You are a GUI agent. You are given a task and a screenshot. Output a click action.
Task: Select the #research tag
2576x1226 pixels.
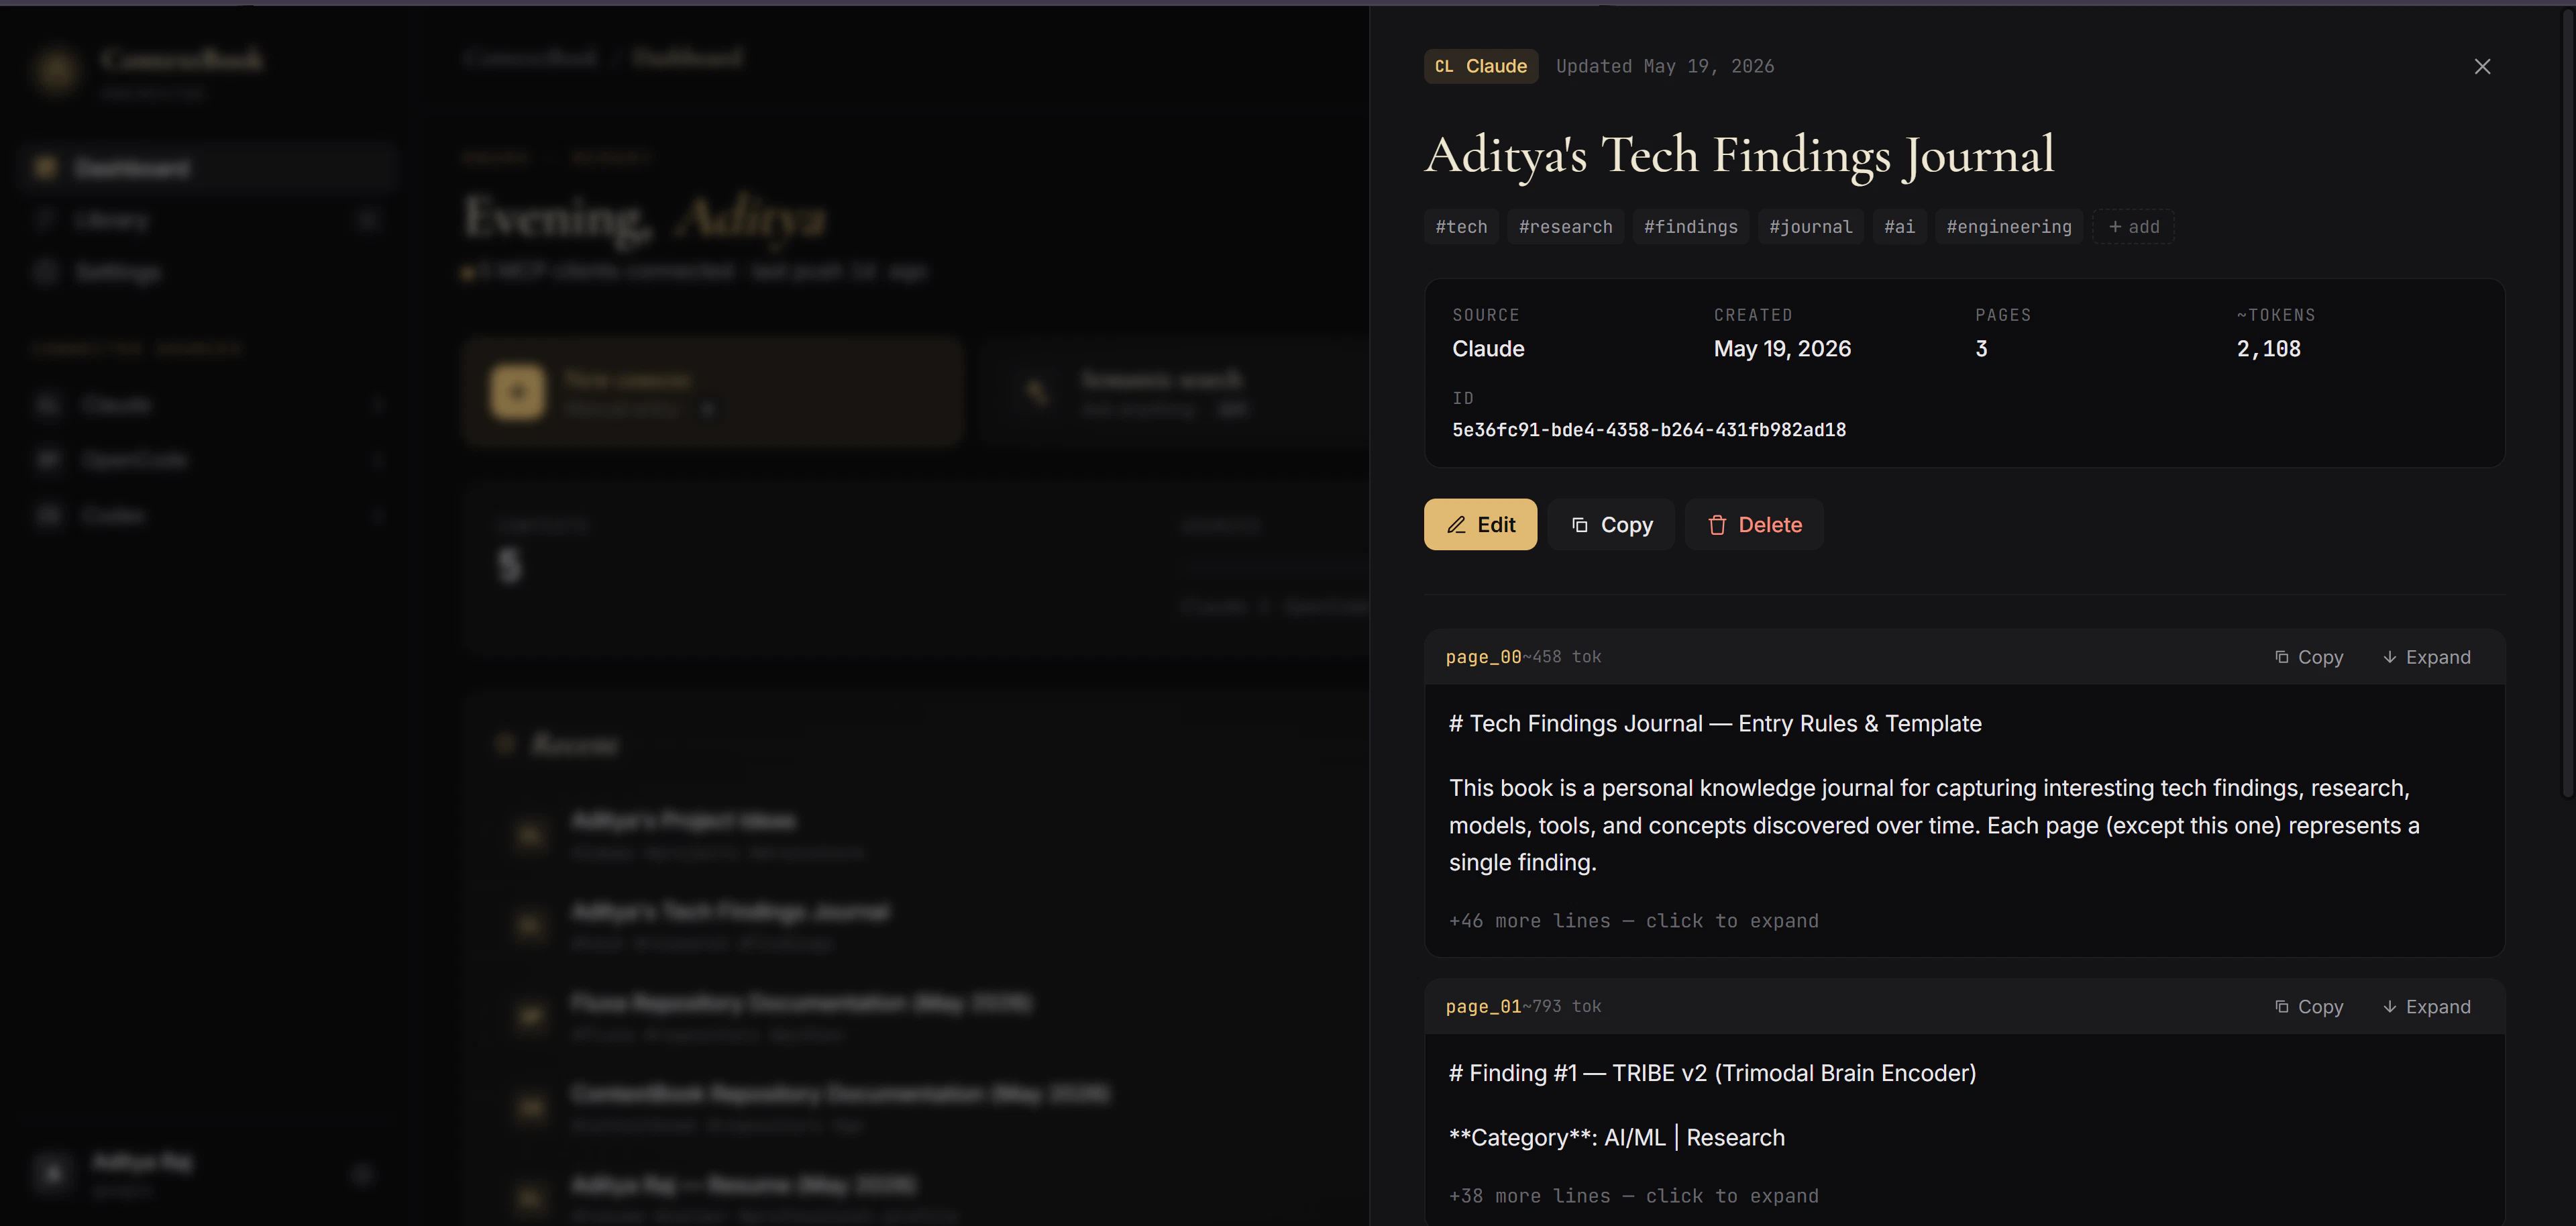click(1565, 227)
